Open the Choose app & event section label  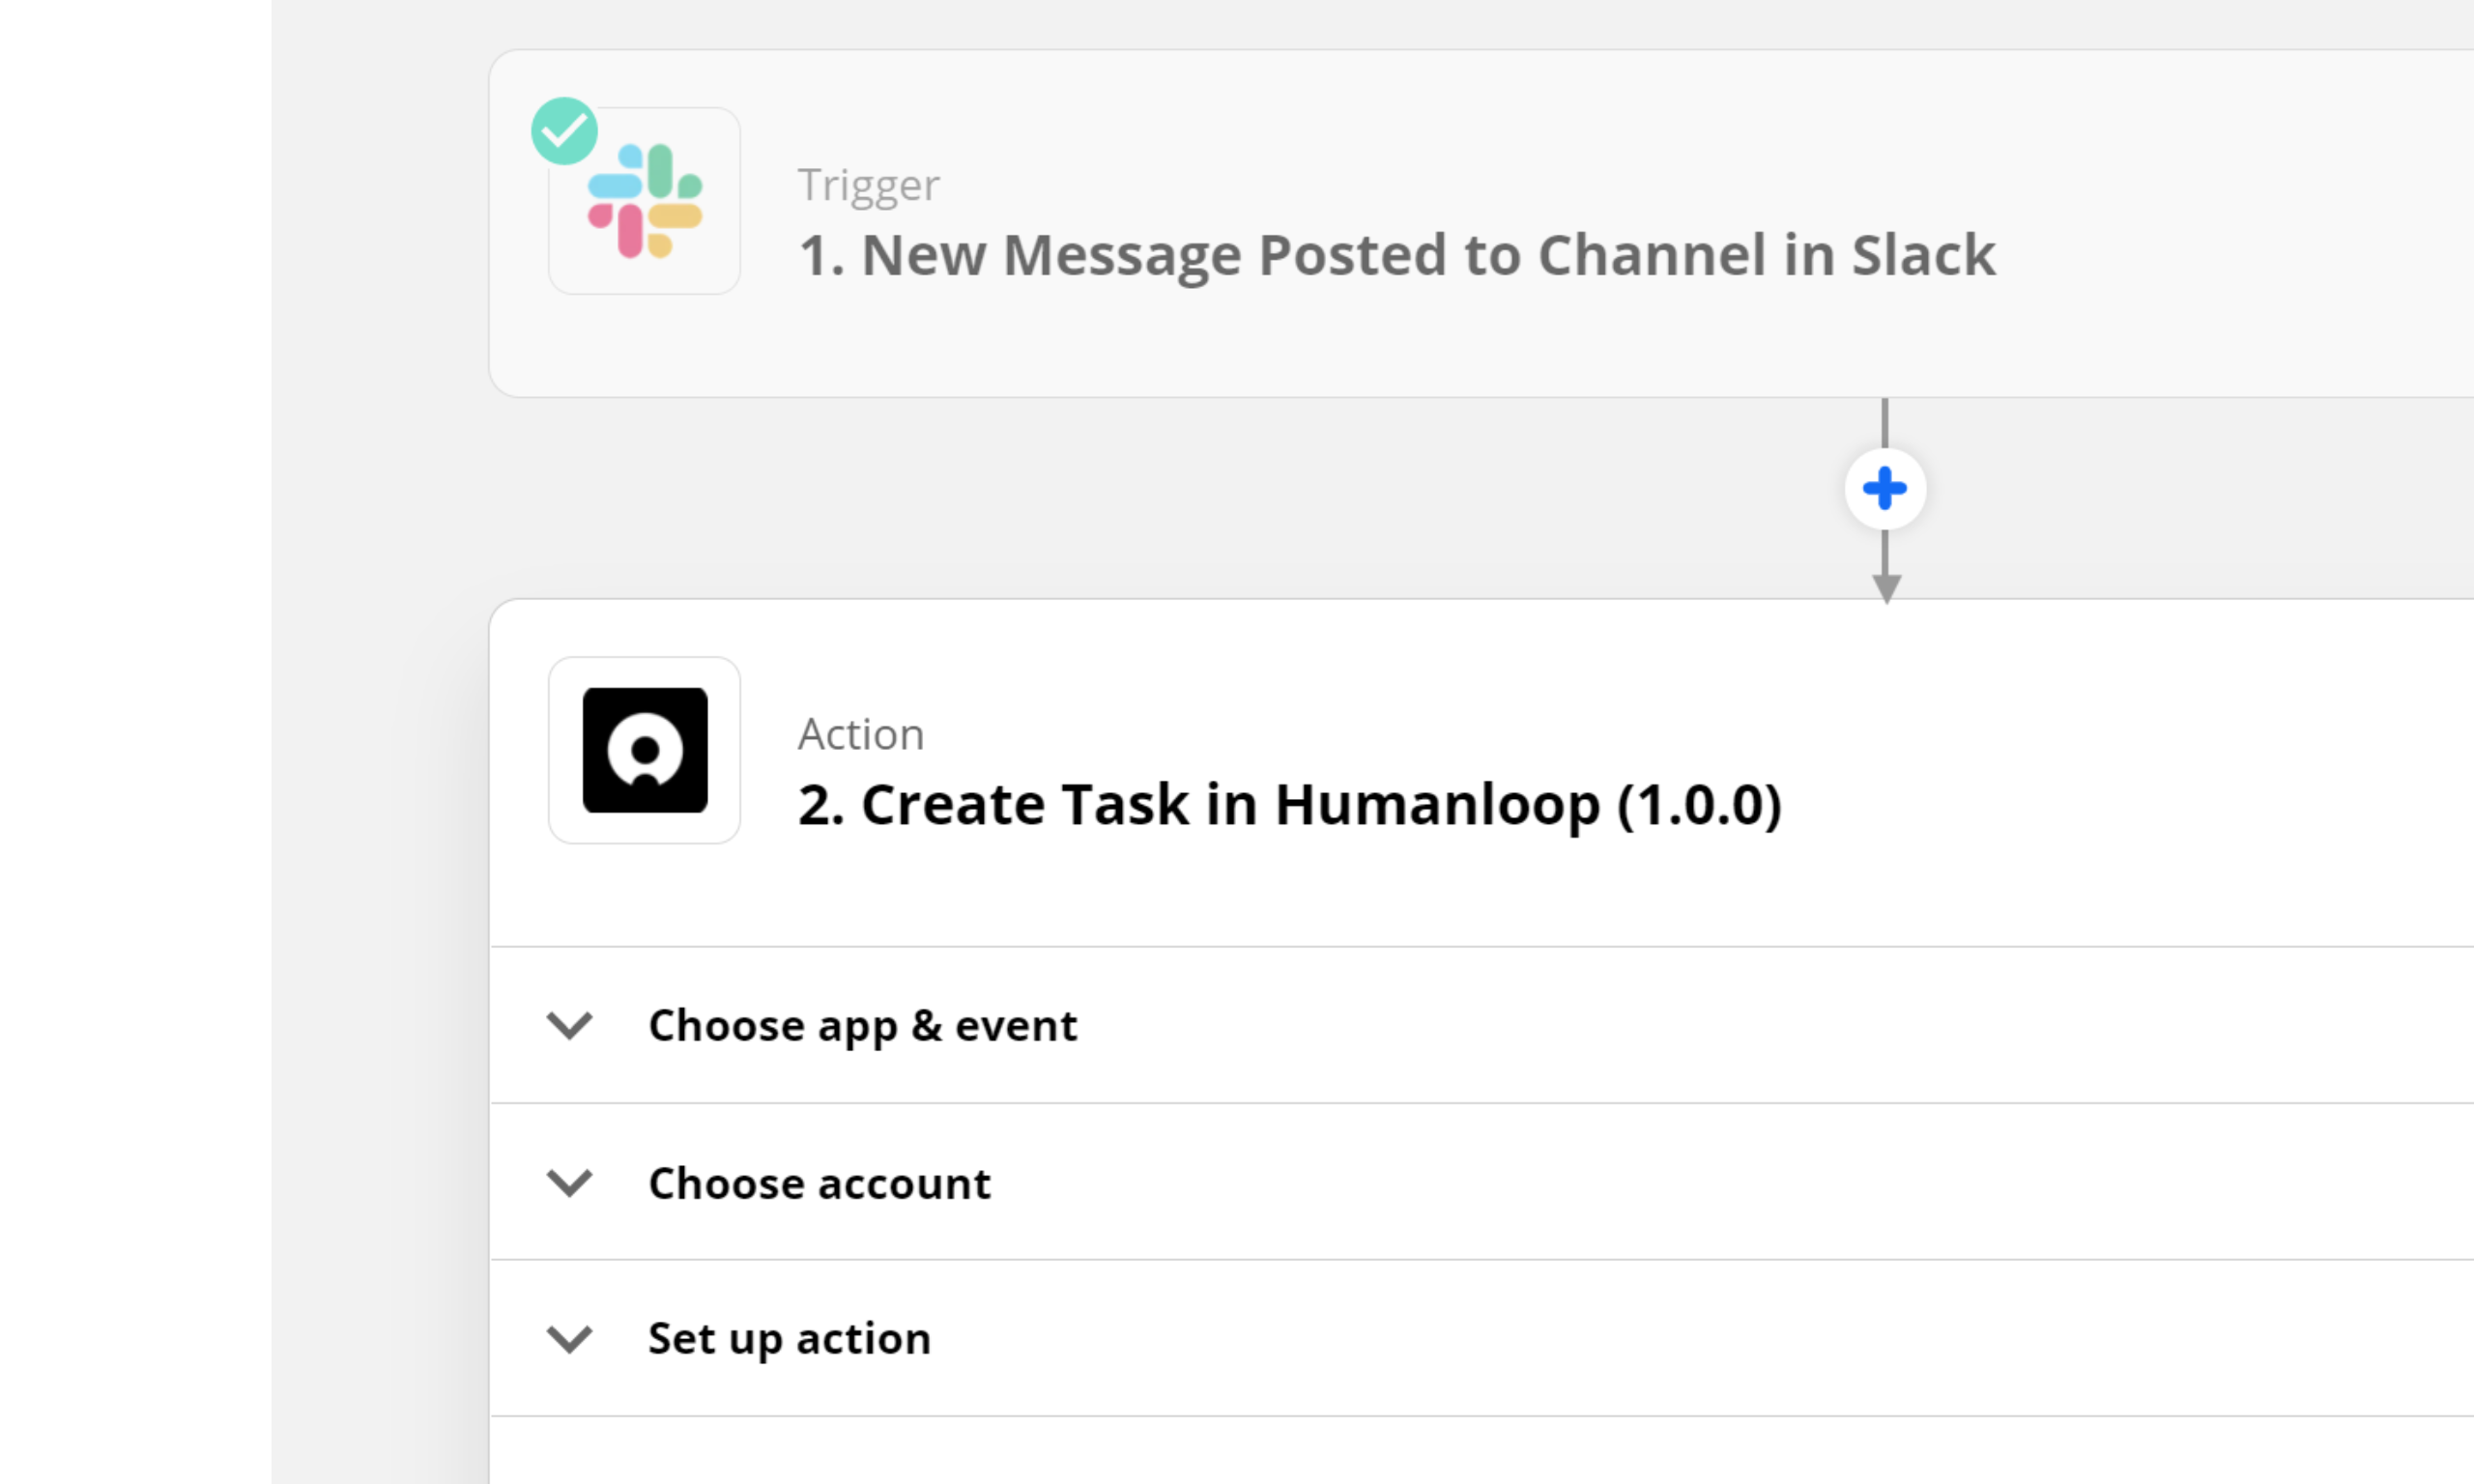862,1026
